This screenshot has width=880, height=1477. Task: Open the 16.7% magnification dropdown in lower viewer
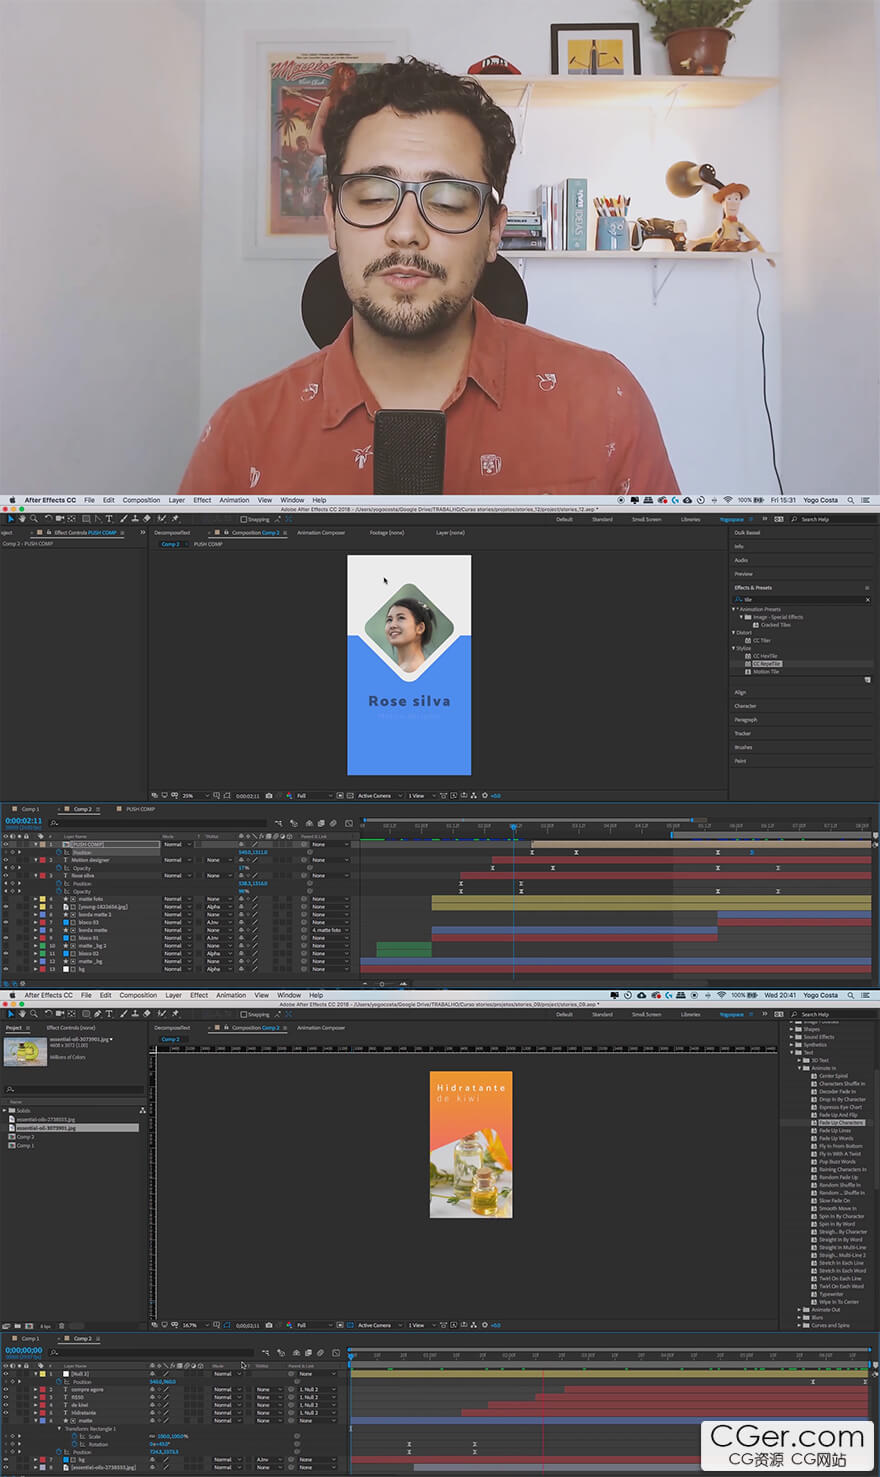(196, 1325)
